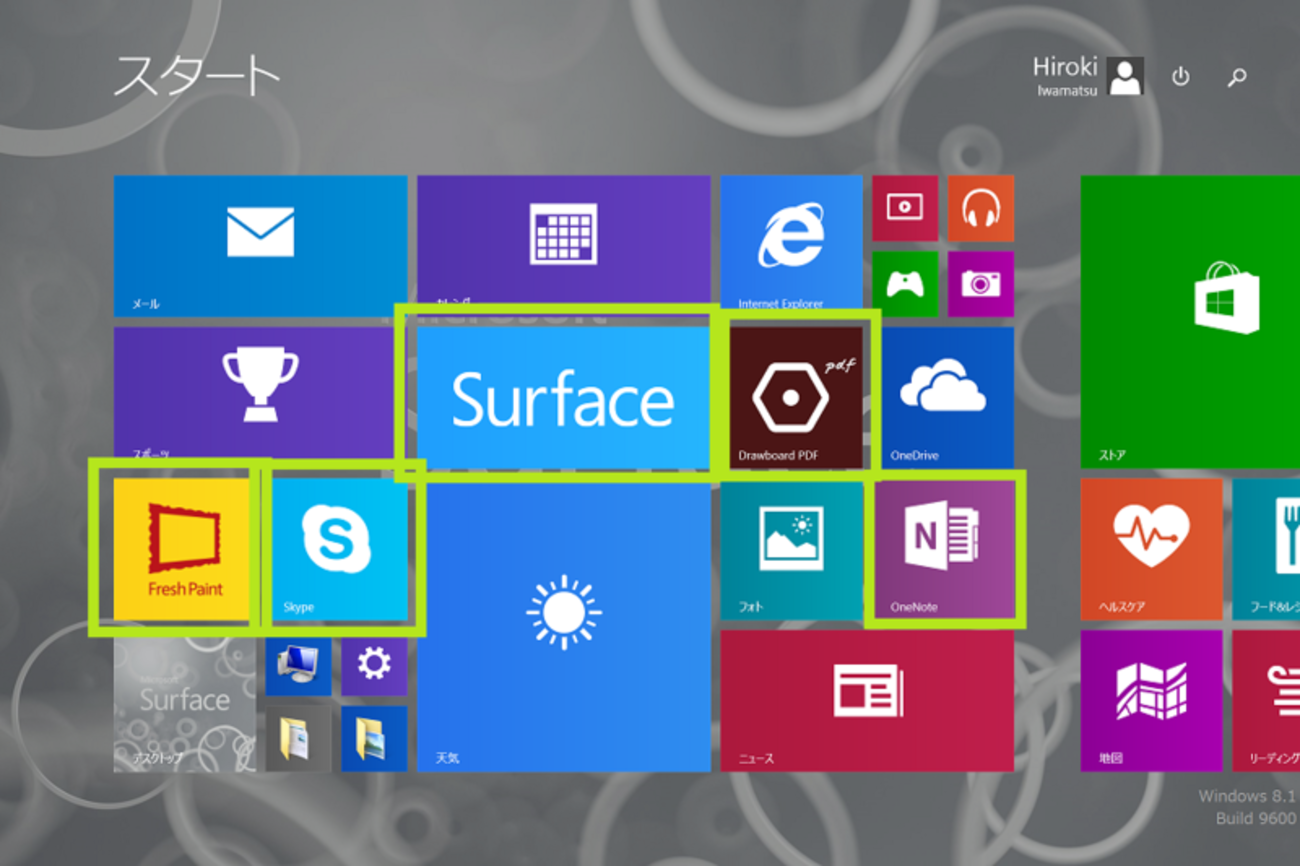Open the blue Surface app tile
Screen dimensions: 1300x866
(563, 397)
